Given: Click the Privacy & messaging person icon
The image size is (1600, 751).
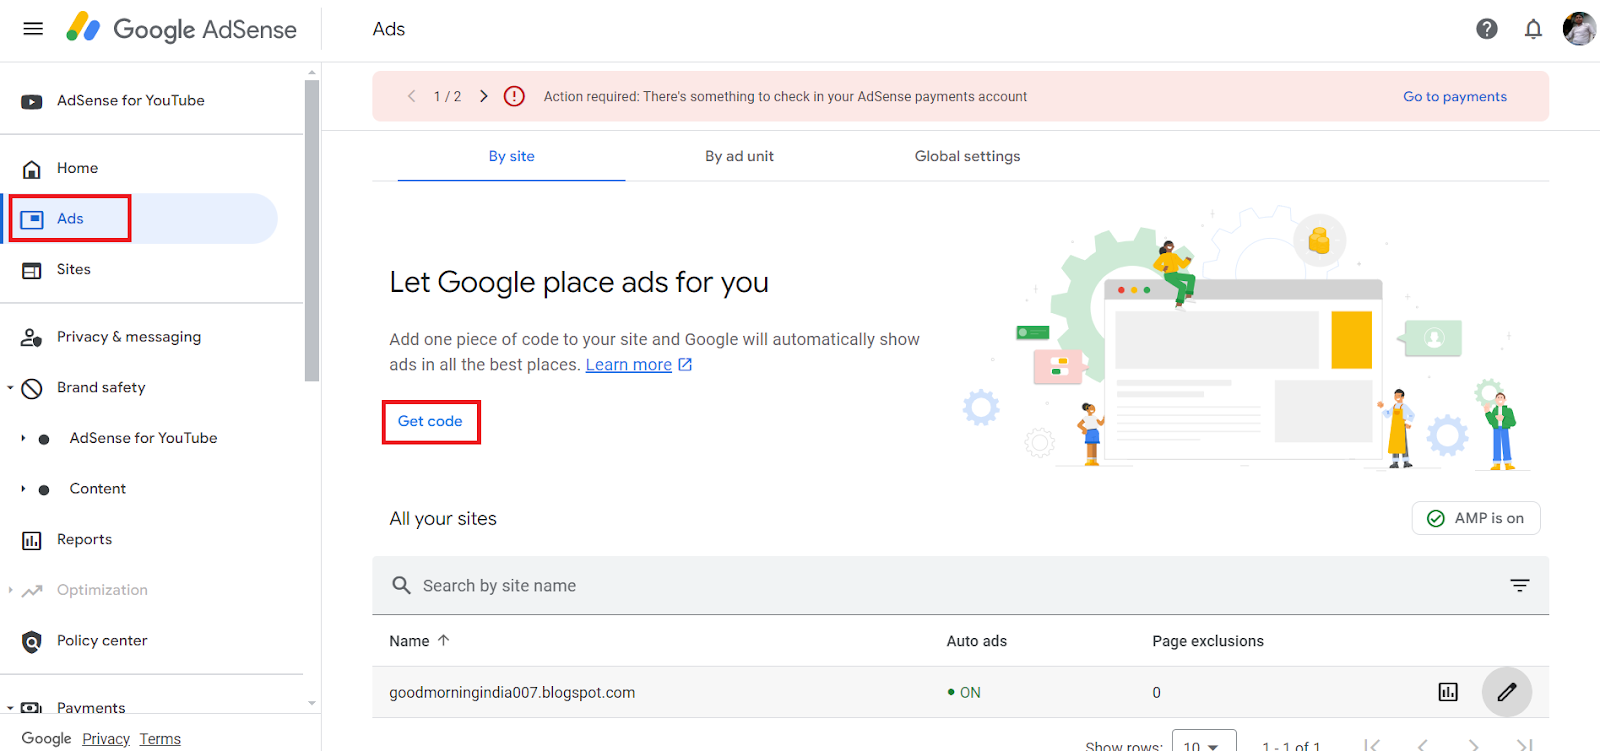Looking at the screenshot, I should 32,338.
